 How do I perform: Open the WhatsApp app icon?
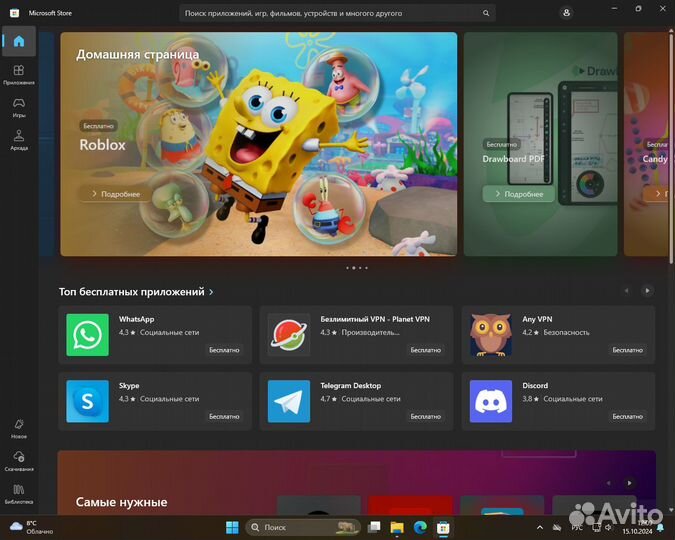pos(87,335)
